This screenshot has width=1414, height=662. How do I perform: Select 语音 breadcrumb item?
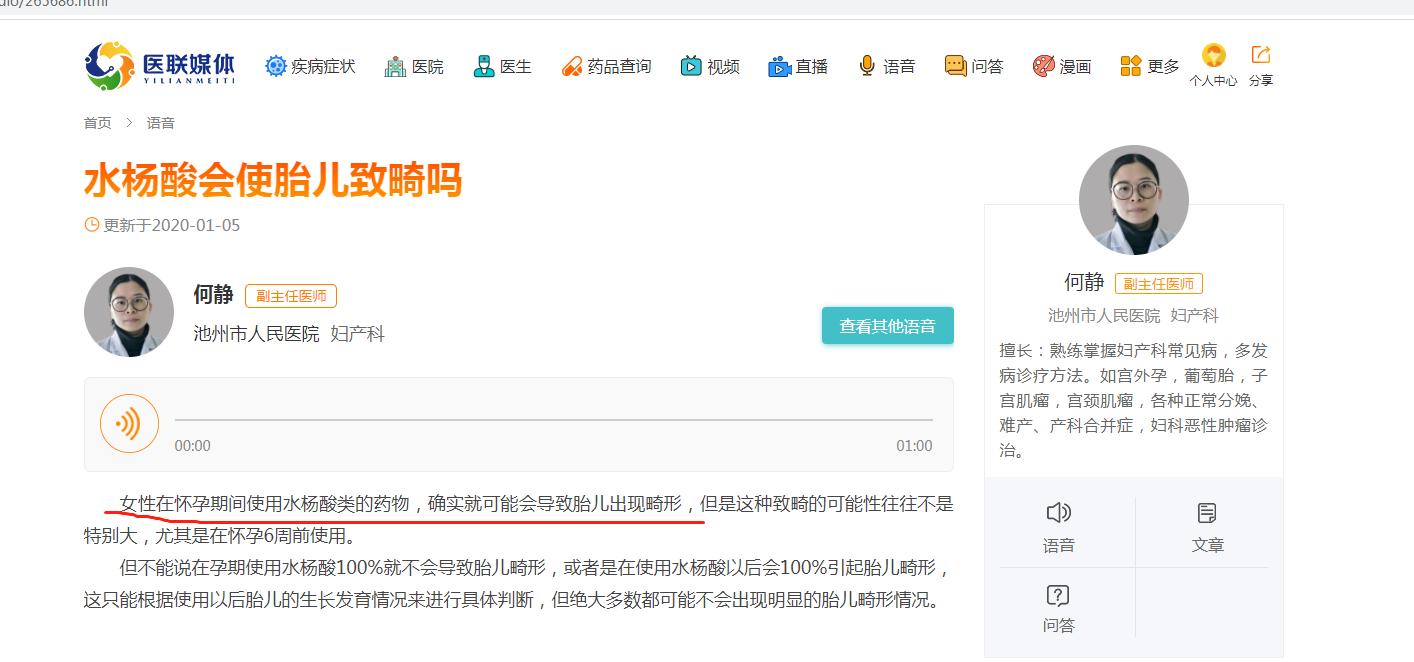coord(162,122)
